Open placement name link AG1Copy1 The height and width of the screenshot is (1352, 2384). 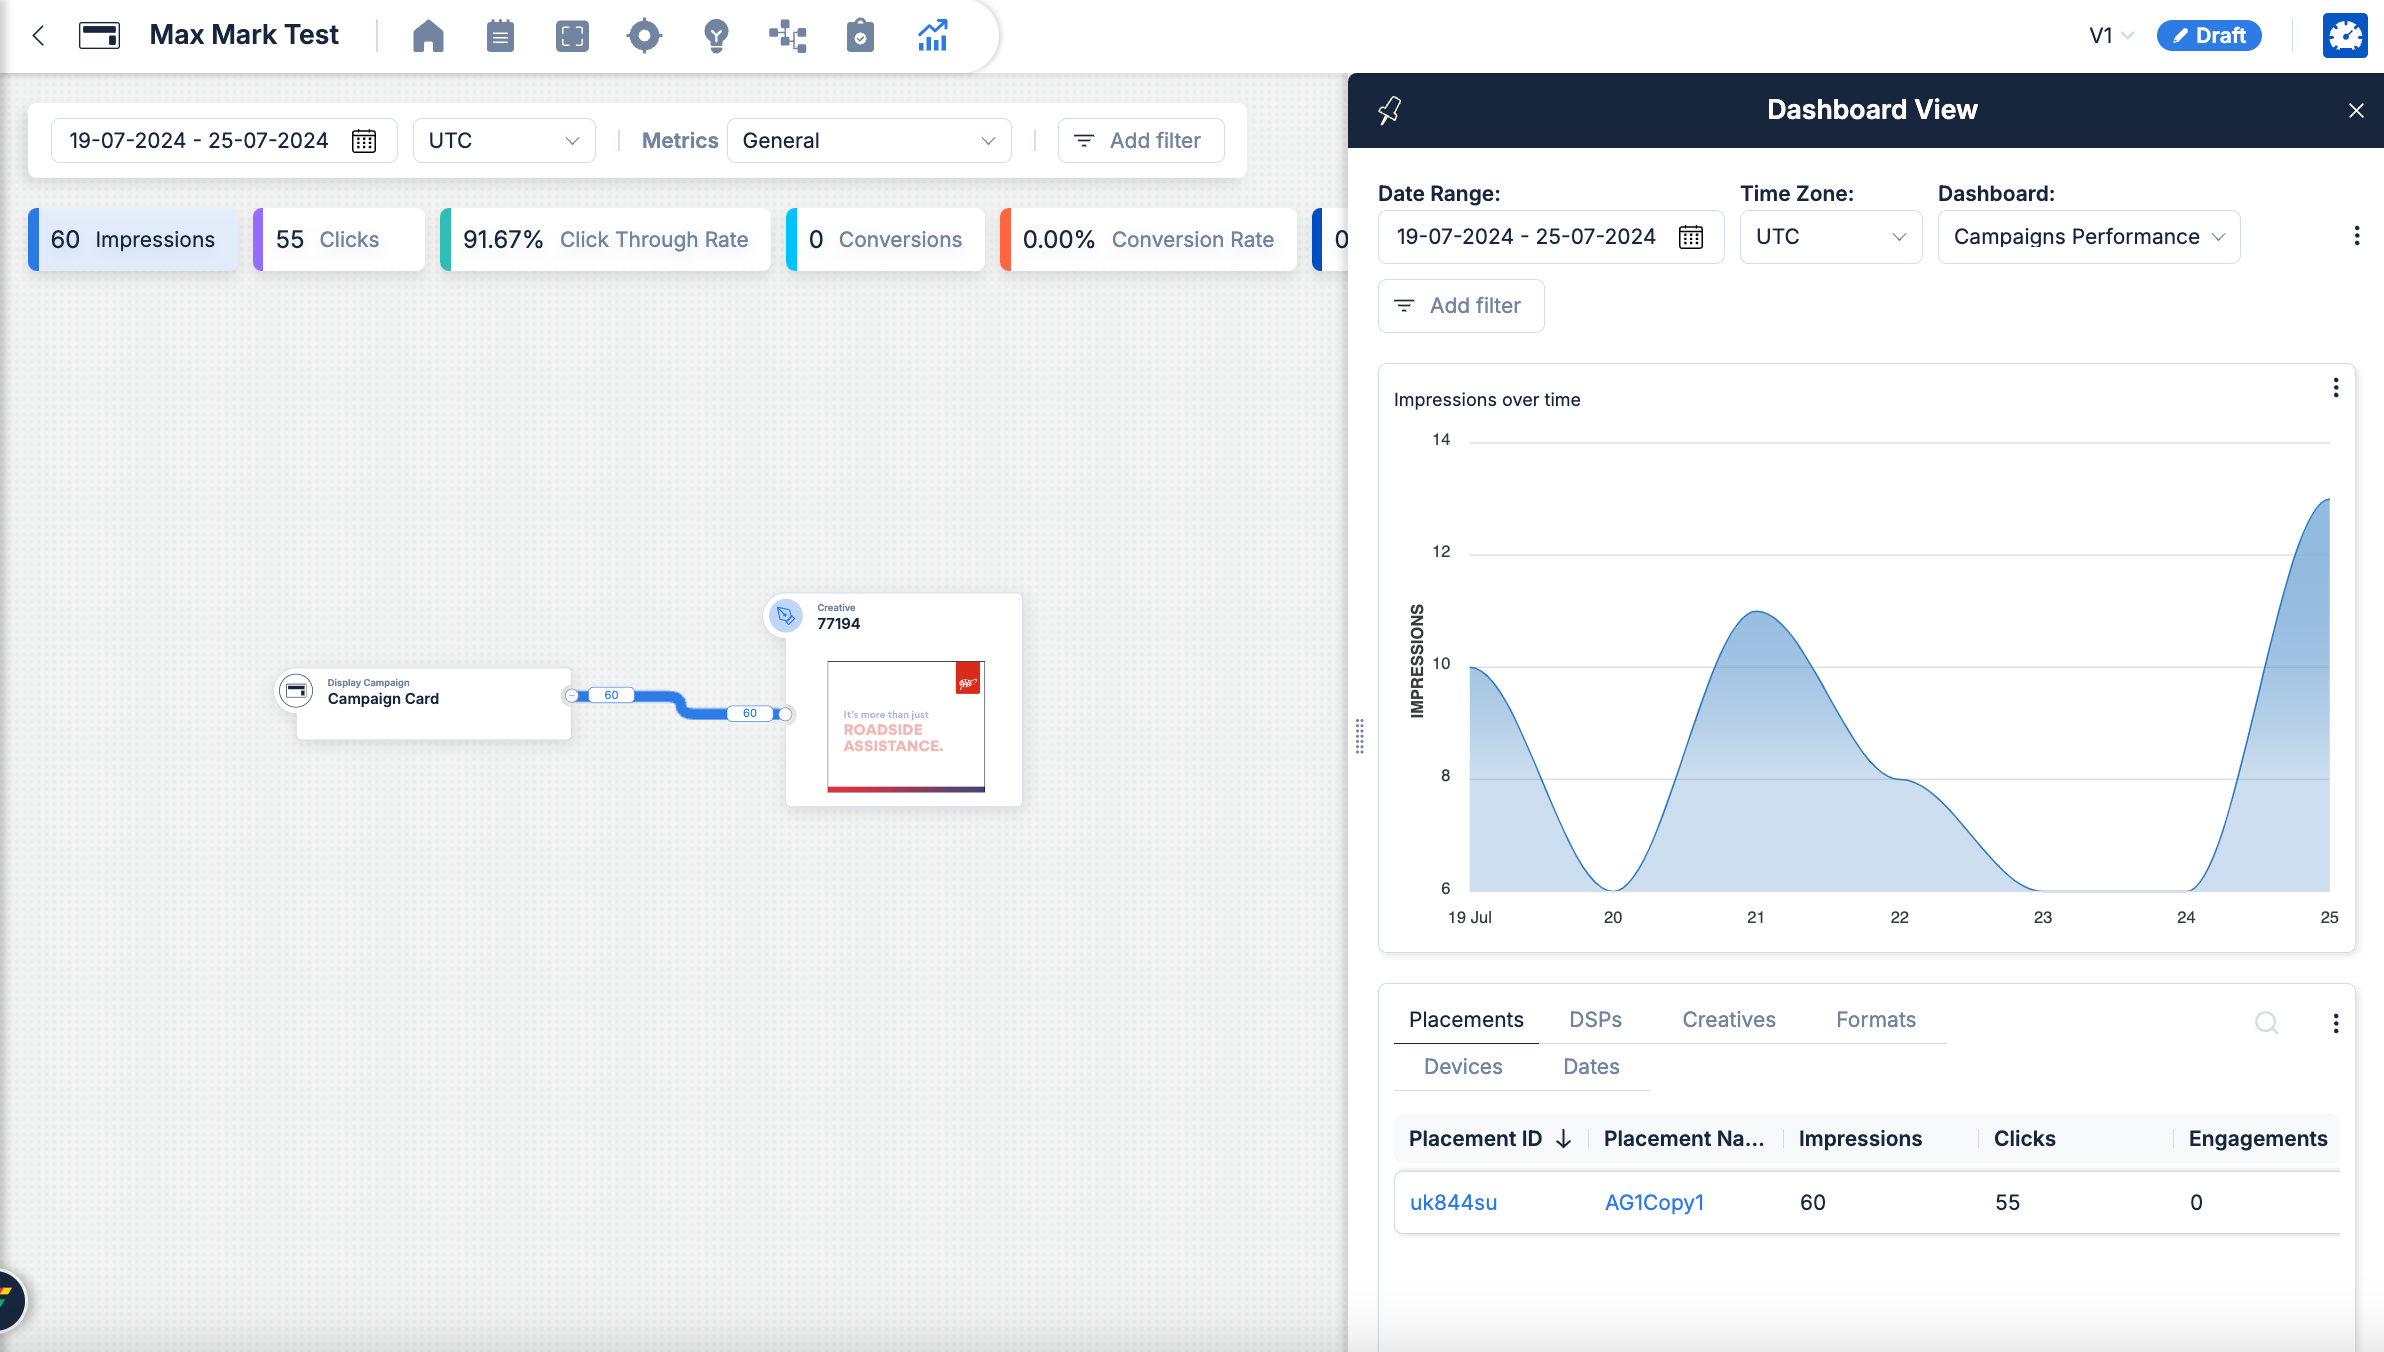point(1654,1203)
